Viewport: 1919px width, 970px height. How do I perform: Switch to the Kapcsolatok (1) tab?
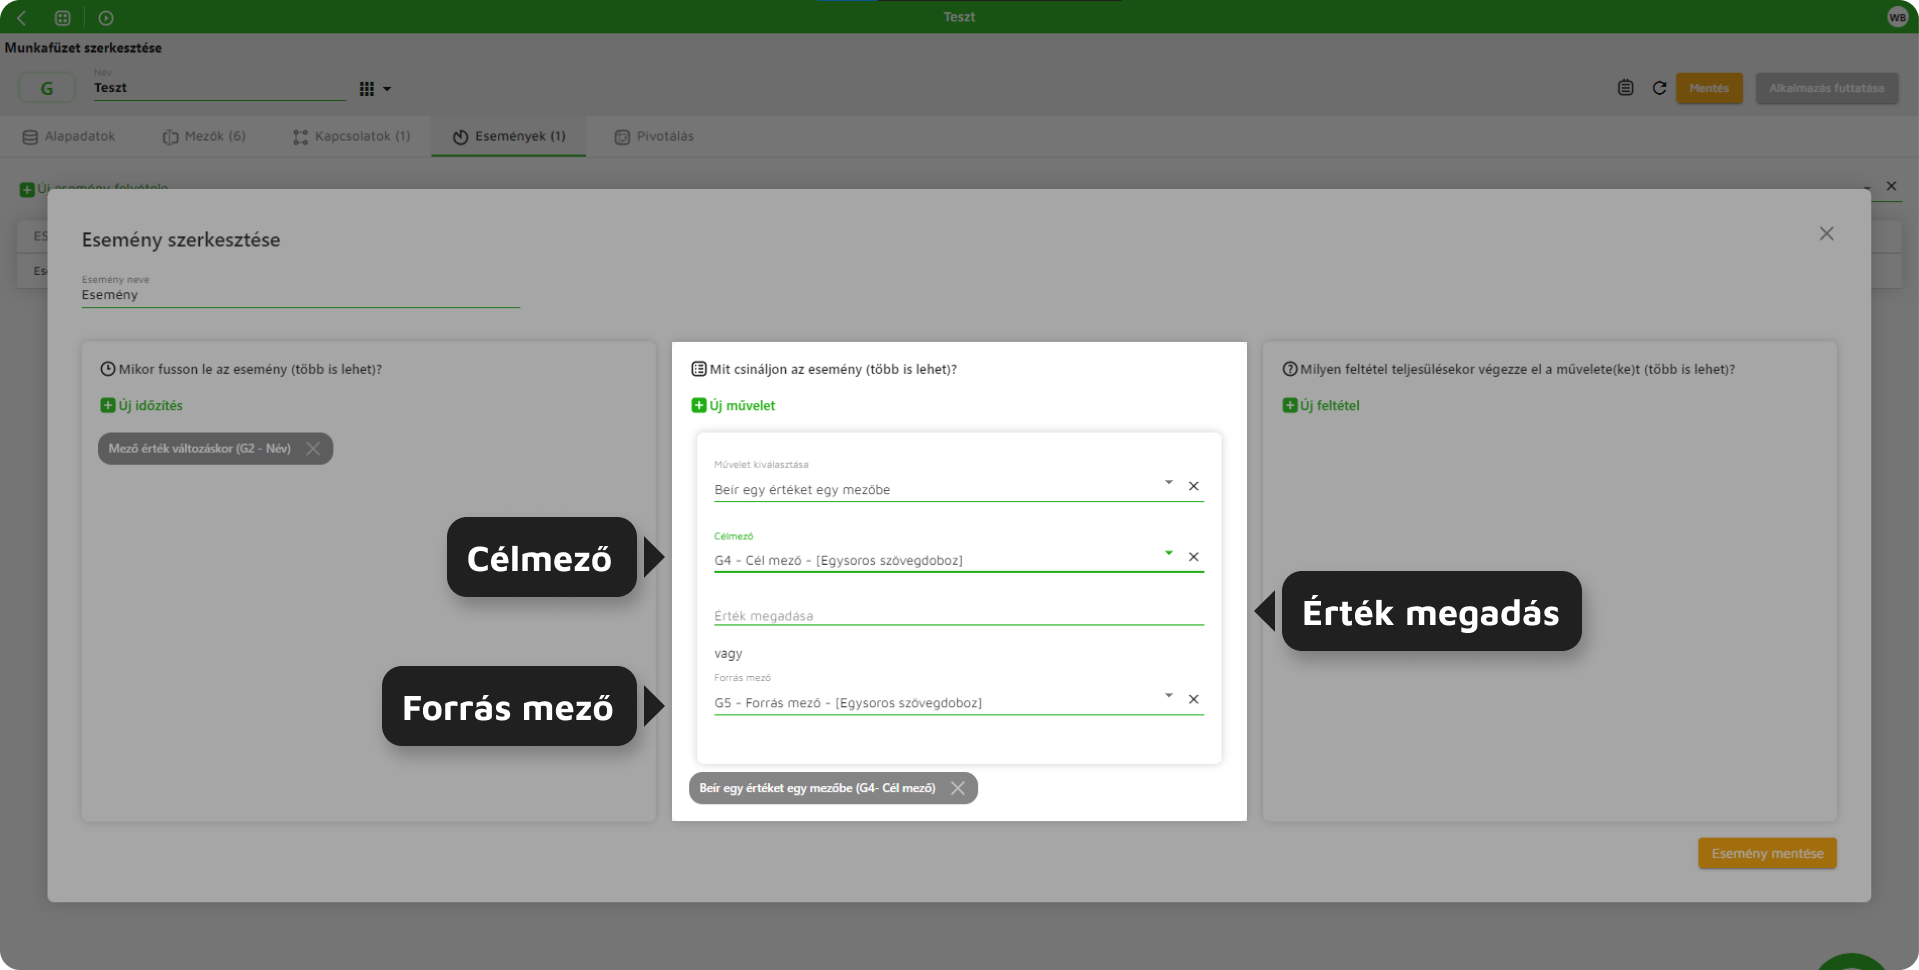pyautogui.click(x=352, y=136)
